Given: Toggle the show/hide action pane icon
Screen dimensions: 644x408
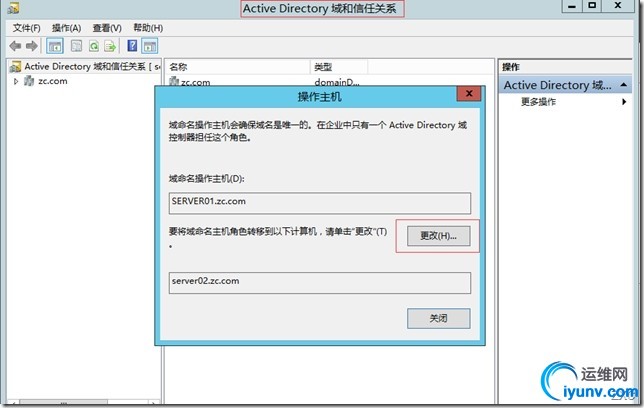Looking at the screenshot, I should tap(150, 46).
